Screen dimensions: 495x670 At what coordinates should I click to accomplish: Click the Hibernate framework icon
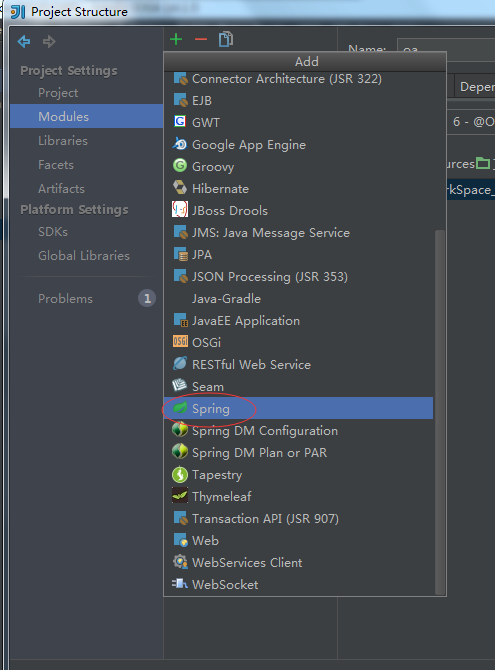(x=180, y=188)
